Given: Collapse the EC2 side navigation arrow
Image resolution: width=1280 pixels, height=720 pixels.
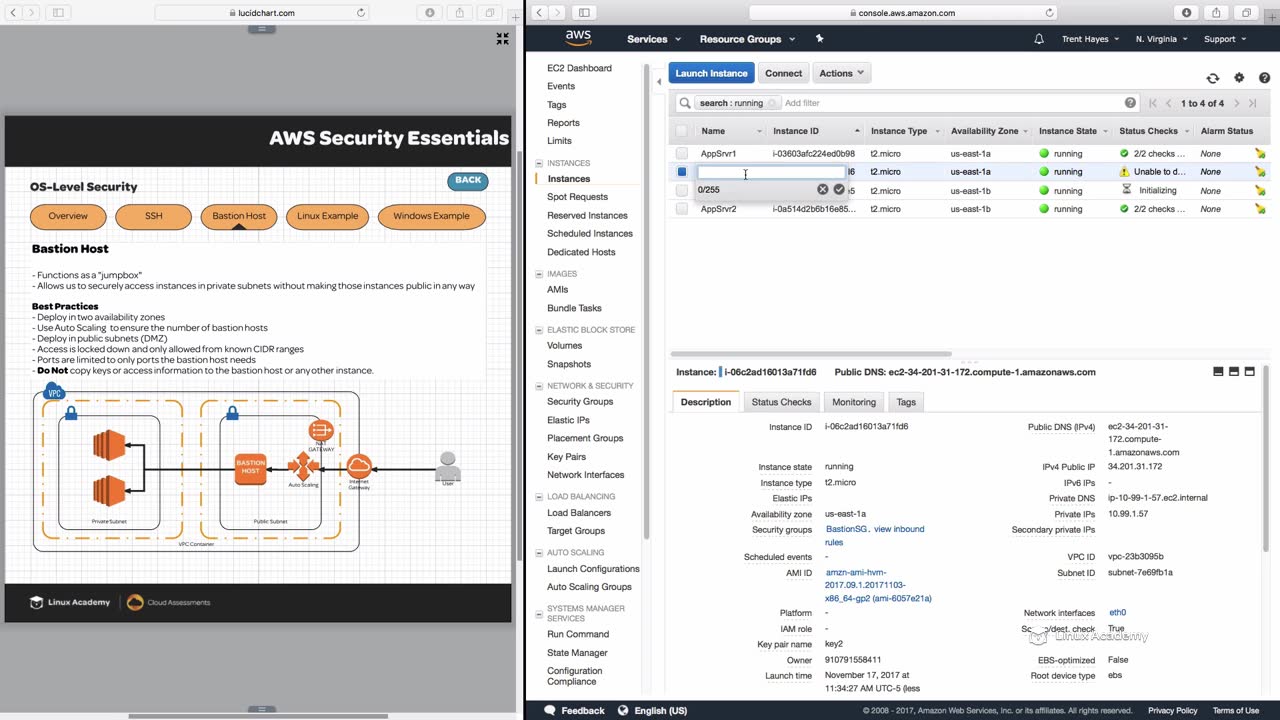Looking at the screenshot, I should click(659, 81).
